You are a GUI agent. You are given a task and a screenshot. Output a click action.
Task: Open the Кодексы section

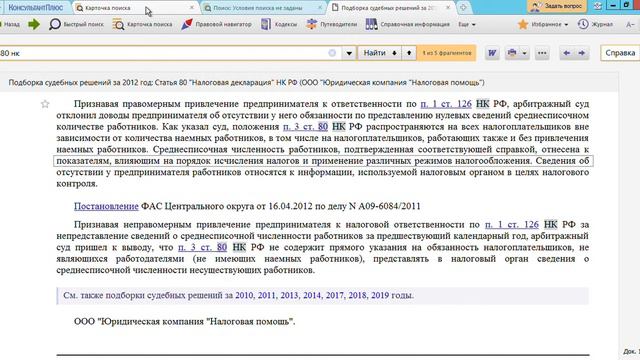coord(279,24)
